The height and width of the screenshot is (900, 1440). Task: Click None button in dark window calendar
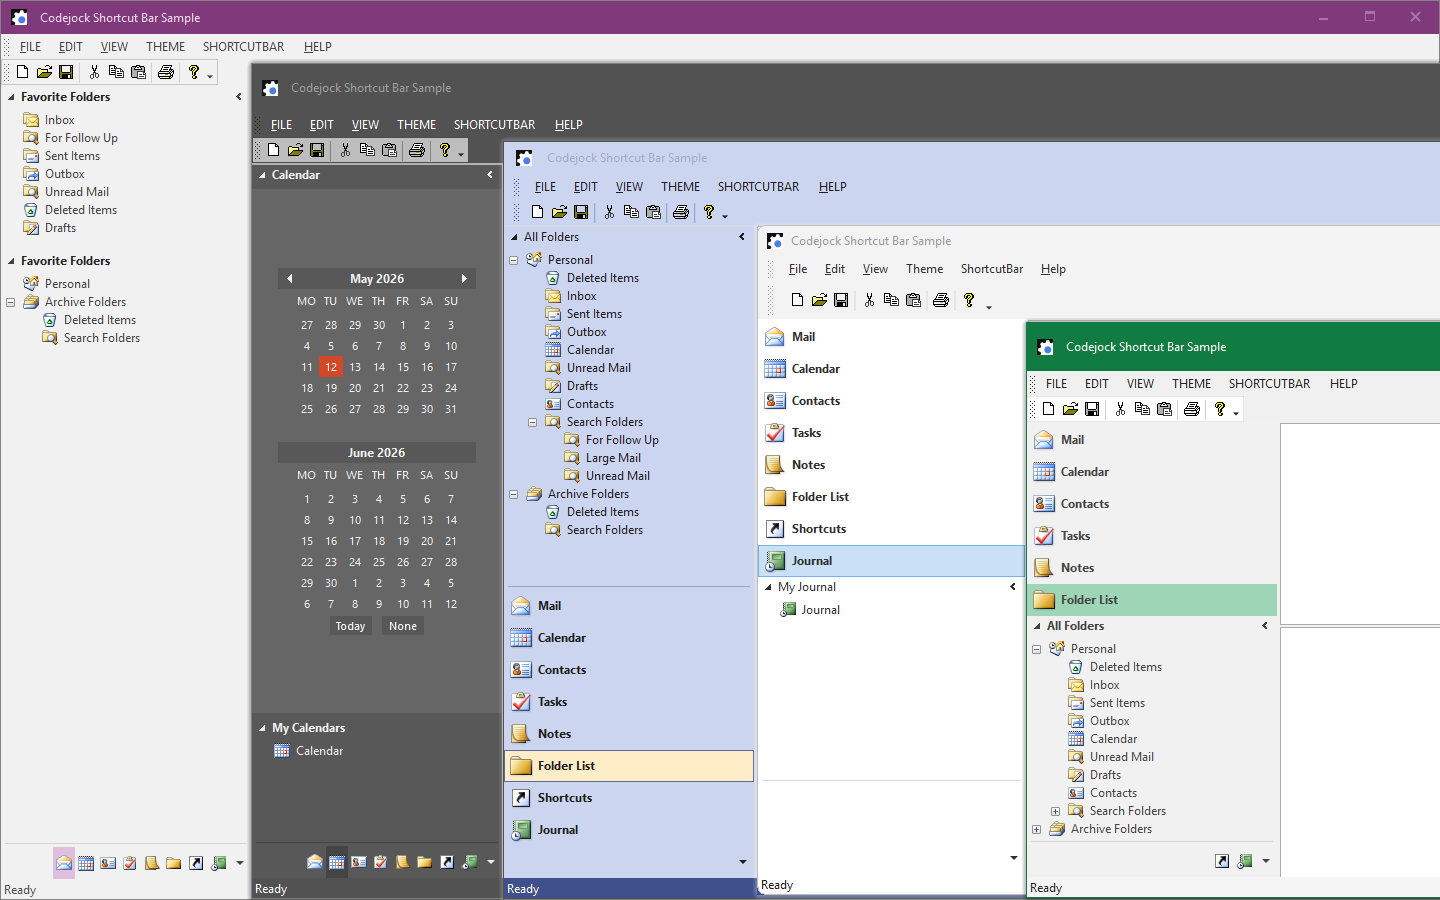[x=403, y=626]
